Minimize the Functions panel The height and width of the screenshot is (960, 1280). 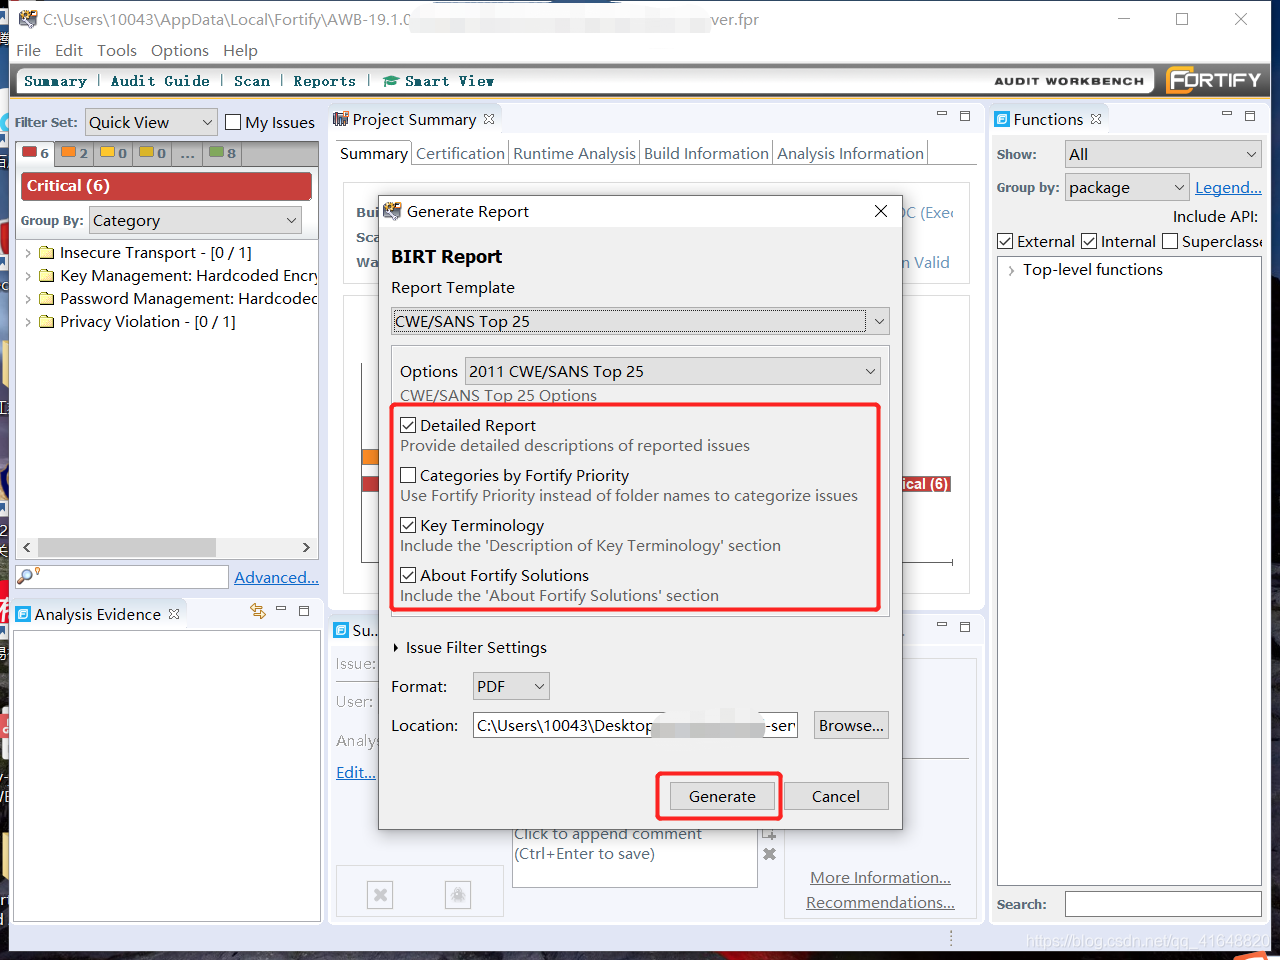coord(1227,114)
